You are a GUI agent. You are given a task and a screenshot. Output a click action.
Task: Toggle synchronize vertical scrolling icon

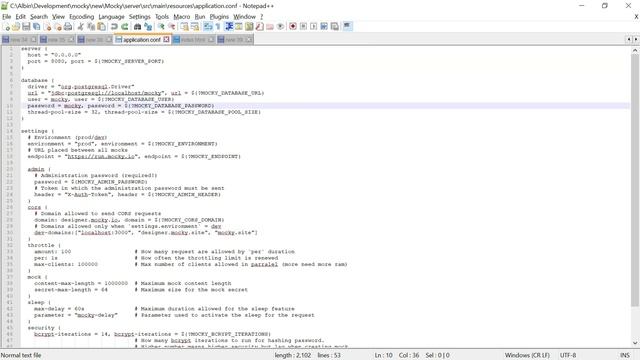pyautogui.click(x=184, y=27)
